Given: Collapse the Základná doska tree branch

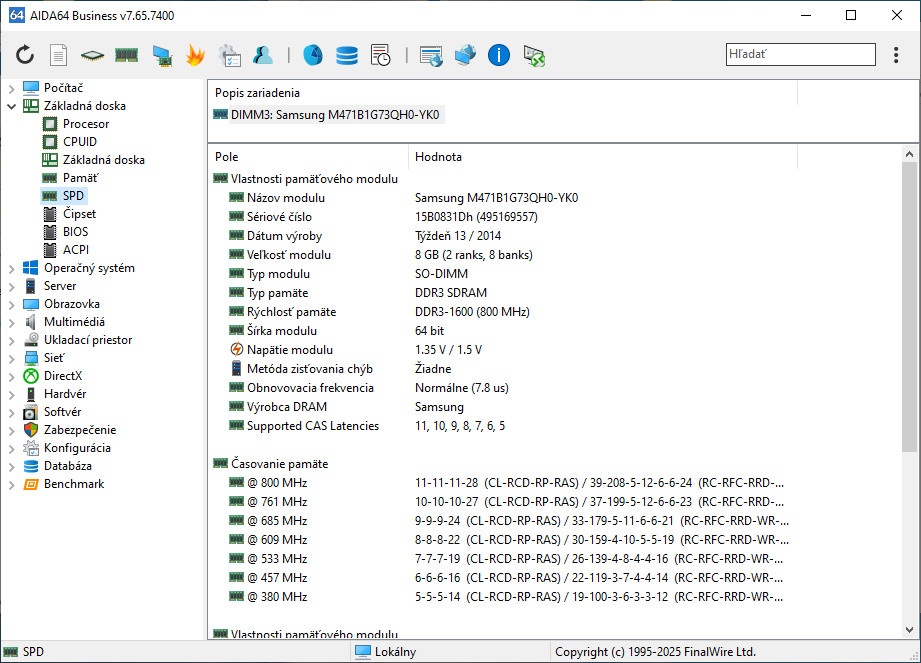Looking at the screenshot, I should pos(10,105).
